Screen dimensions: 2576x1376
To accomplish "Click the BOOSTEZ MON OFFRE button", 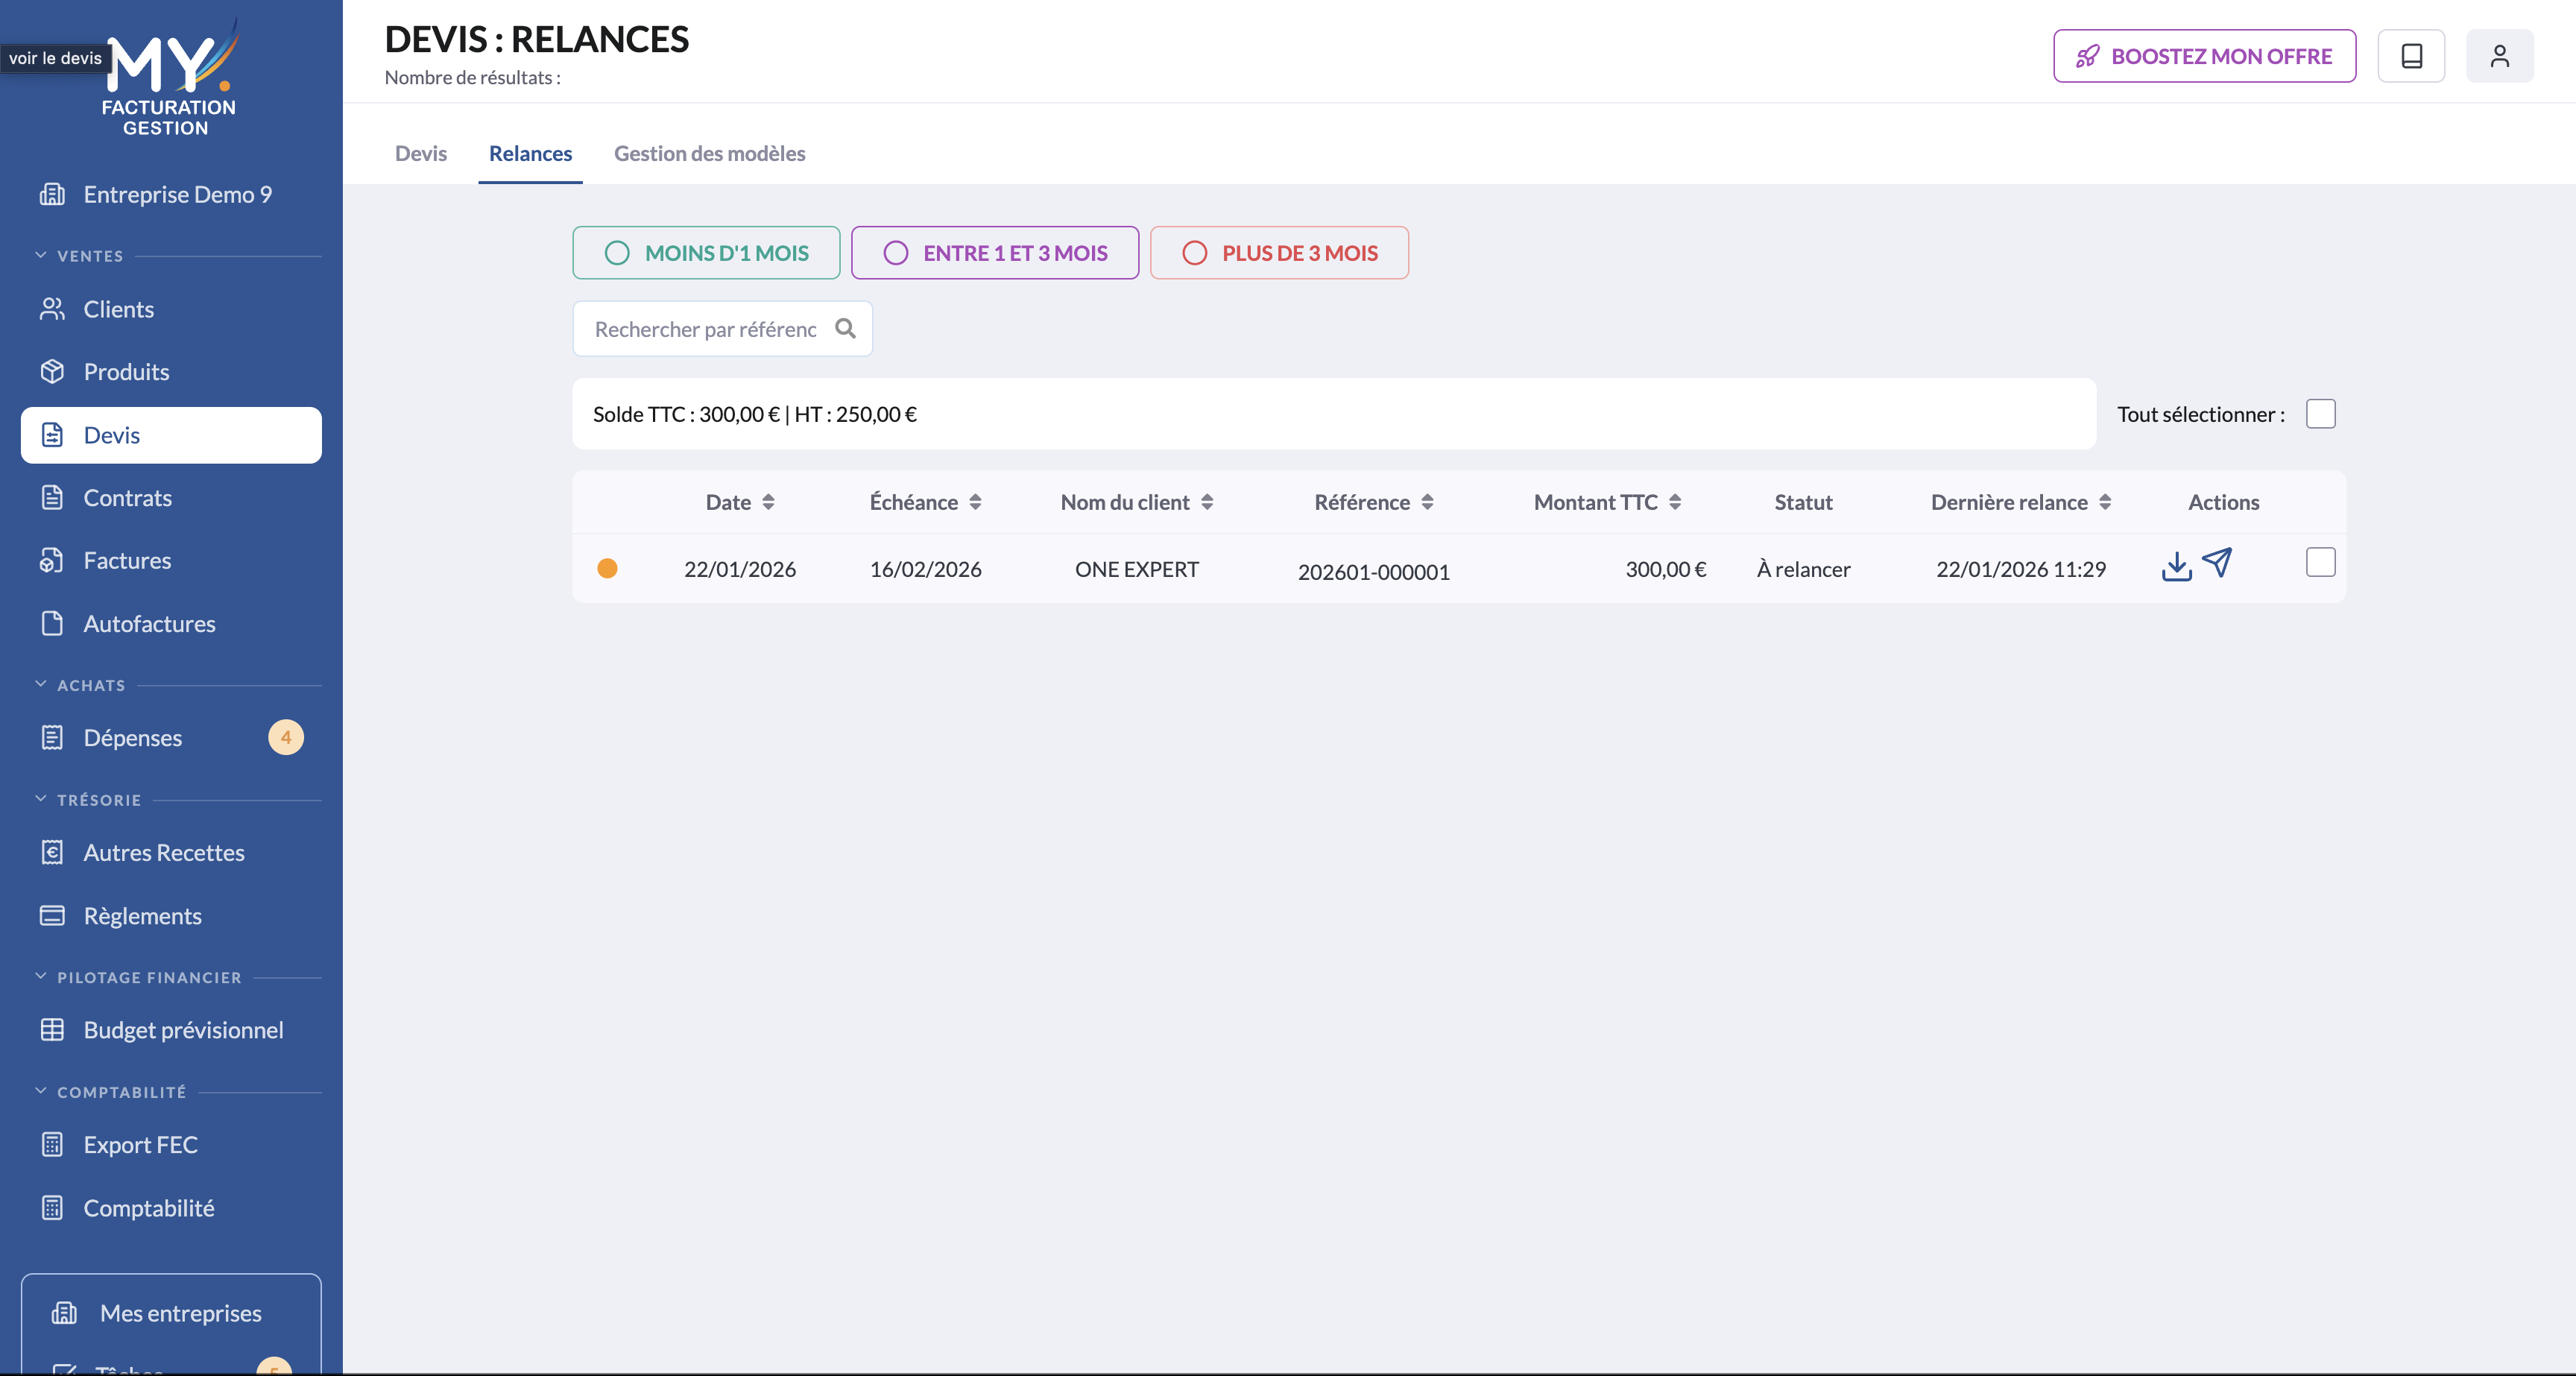I will point(2204,56).
